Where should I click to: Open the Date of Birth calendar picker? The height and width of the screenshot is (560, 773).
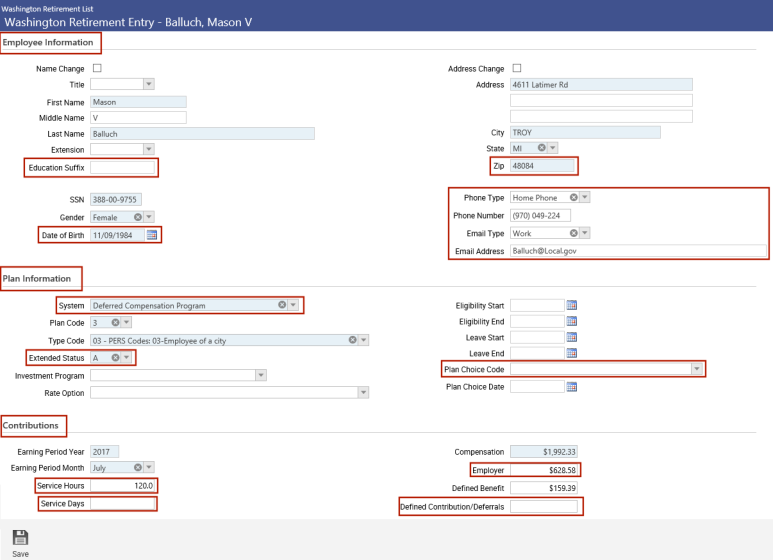152,235
